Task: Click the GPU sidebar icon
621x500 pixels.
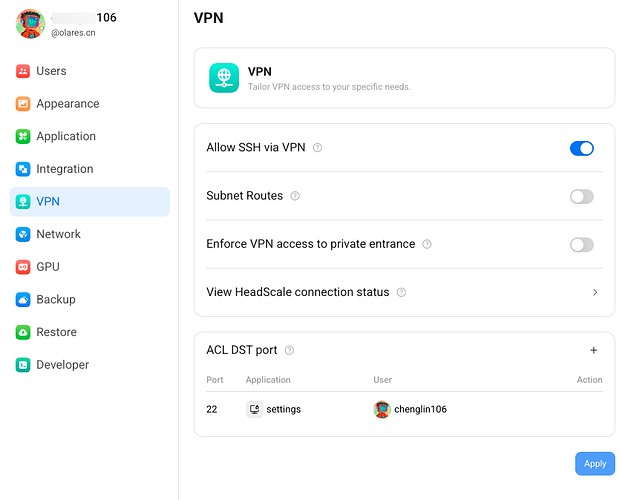Action: coord(23,267)
